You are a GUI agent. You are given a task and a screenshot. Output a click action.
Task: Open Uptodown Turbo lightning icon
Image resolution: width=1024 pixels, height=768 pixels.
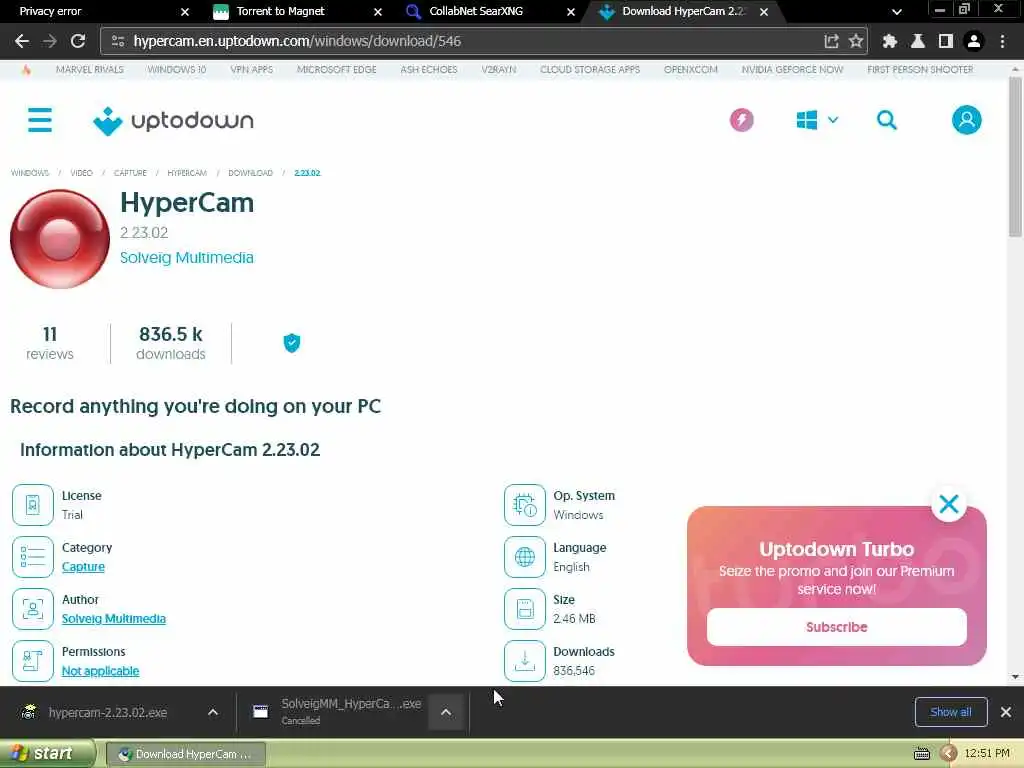coord(741,120)
